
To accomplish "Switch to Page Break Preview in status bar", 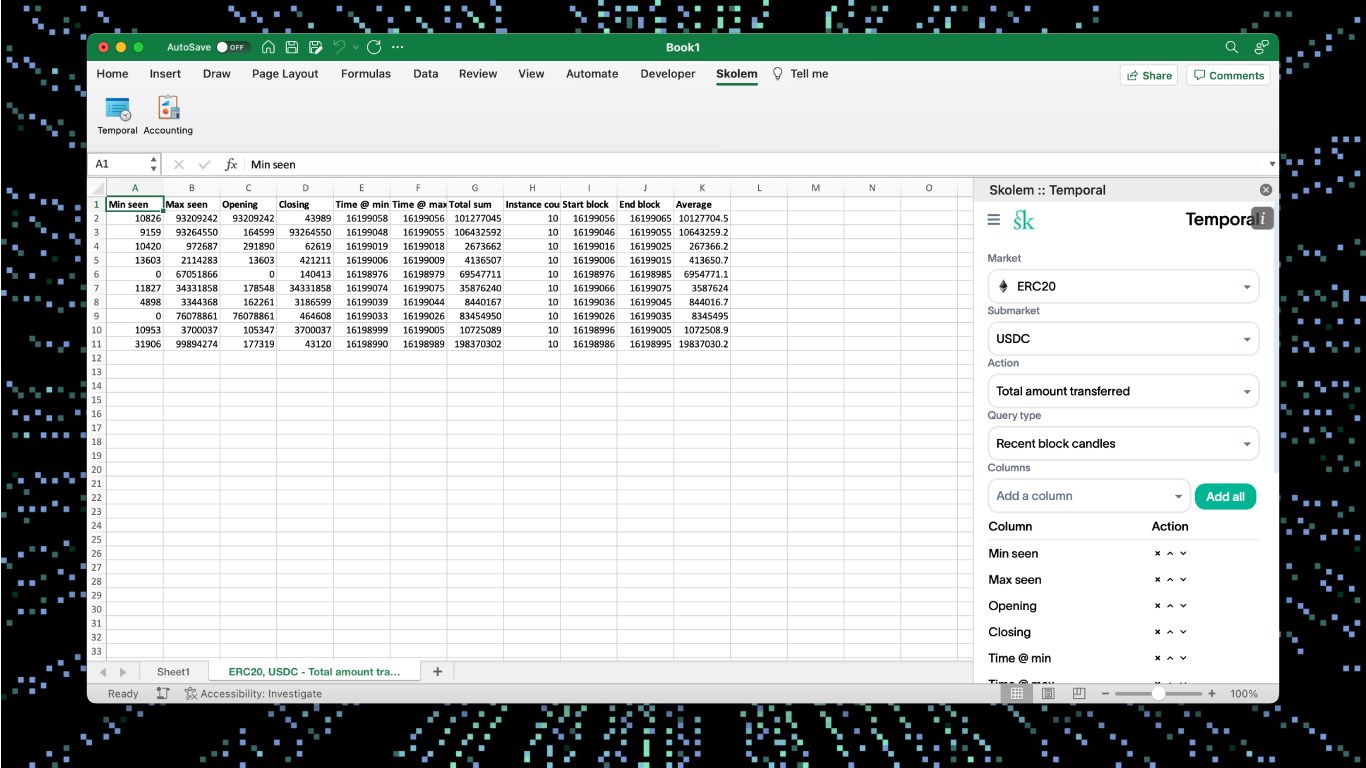I will (1079, 693).
